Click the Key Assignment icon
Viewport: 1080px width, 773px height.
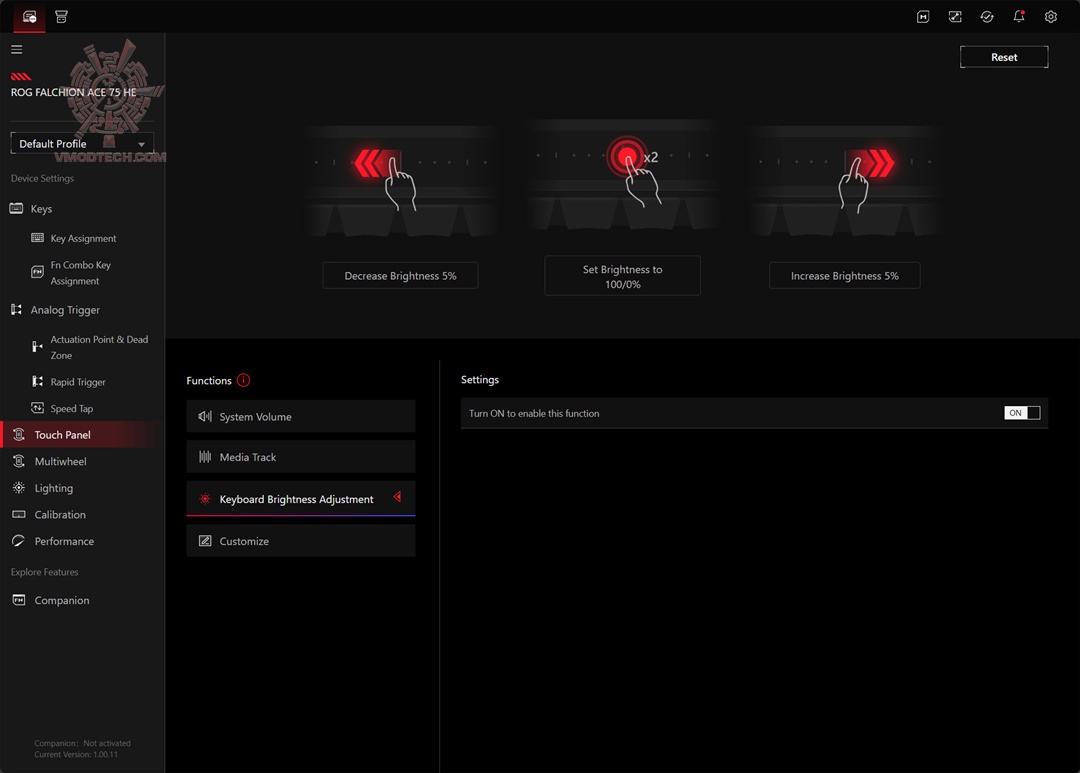tap(37, 238)
